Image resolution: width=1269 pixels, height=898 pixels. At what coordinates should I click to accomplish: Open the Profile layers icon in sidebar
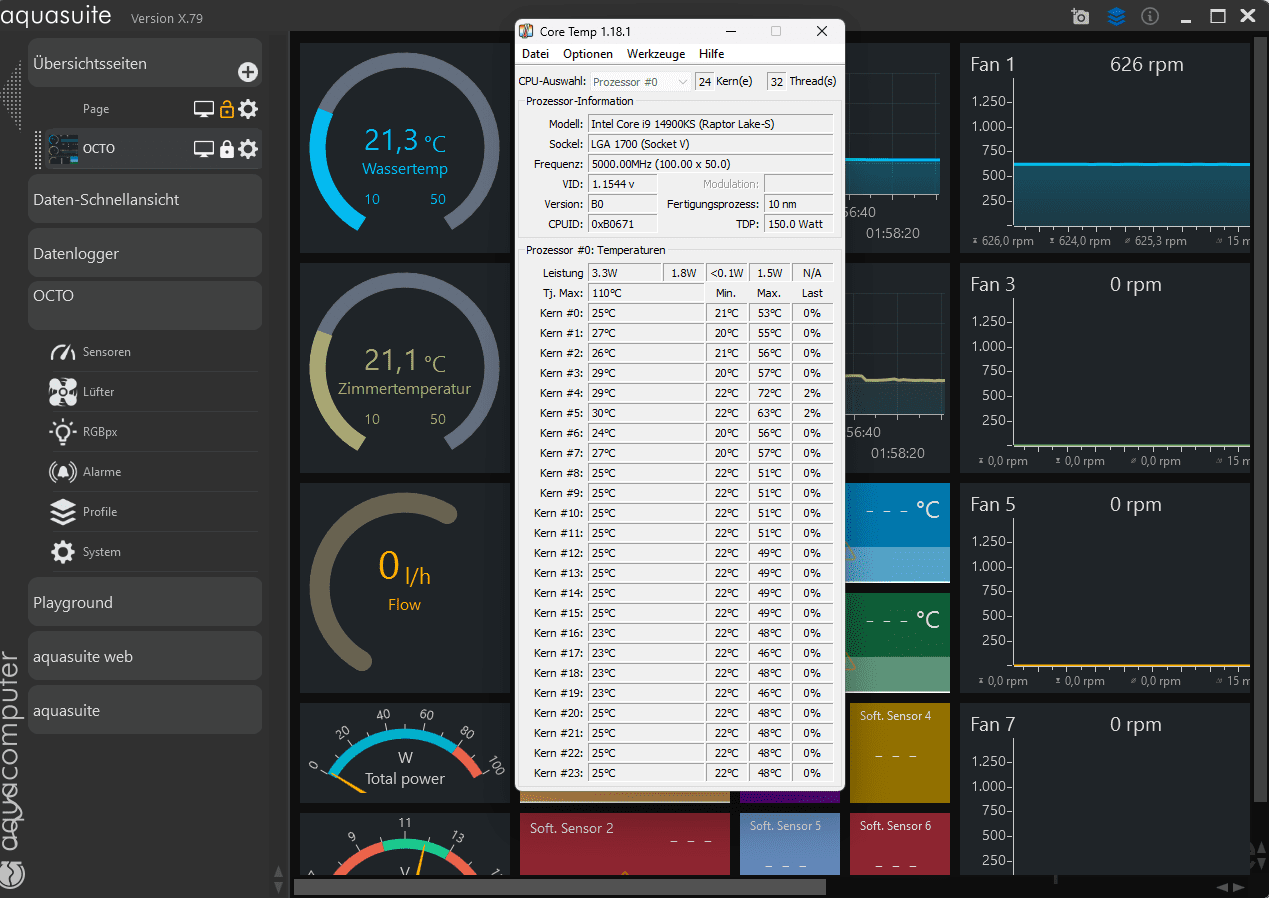coord(63,512)
